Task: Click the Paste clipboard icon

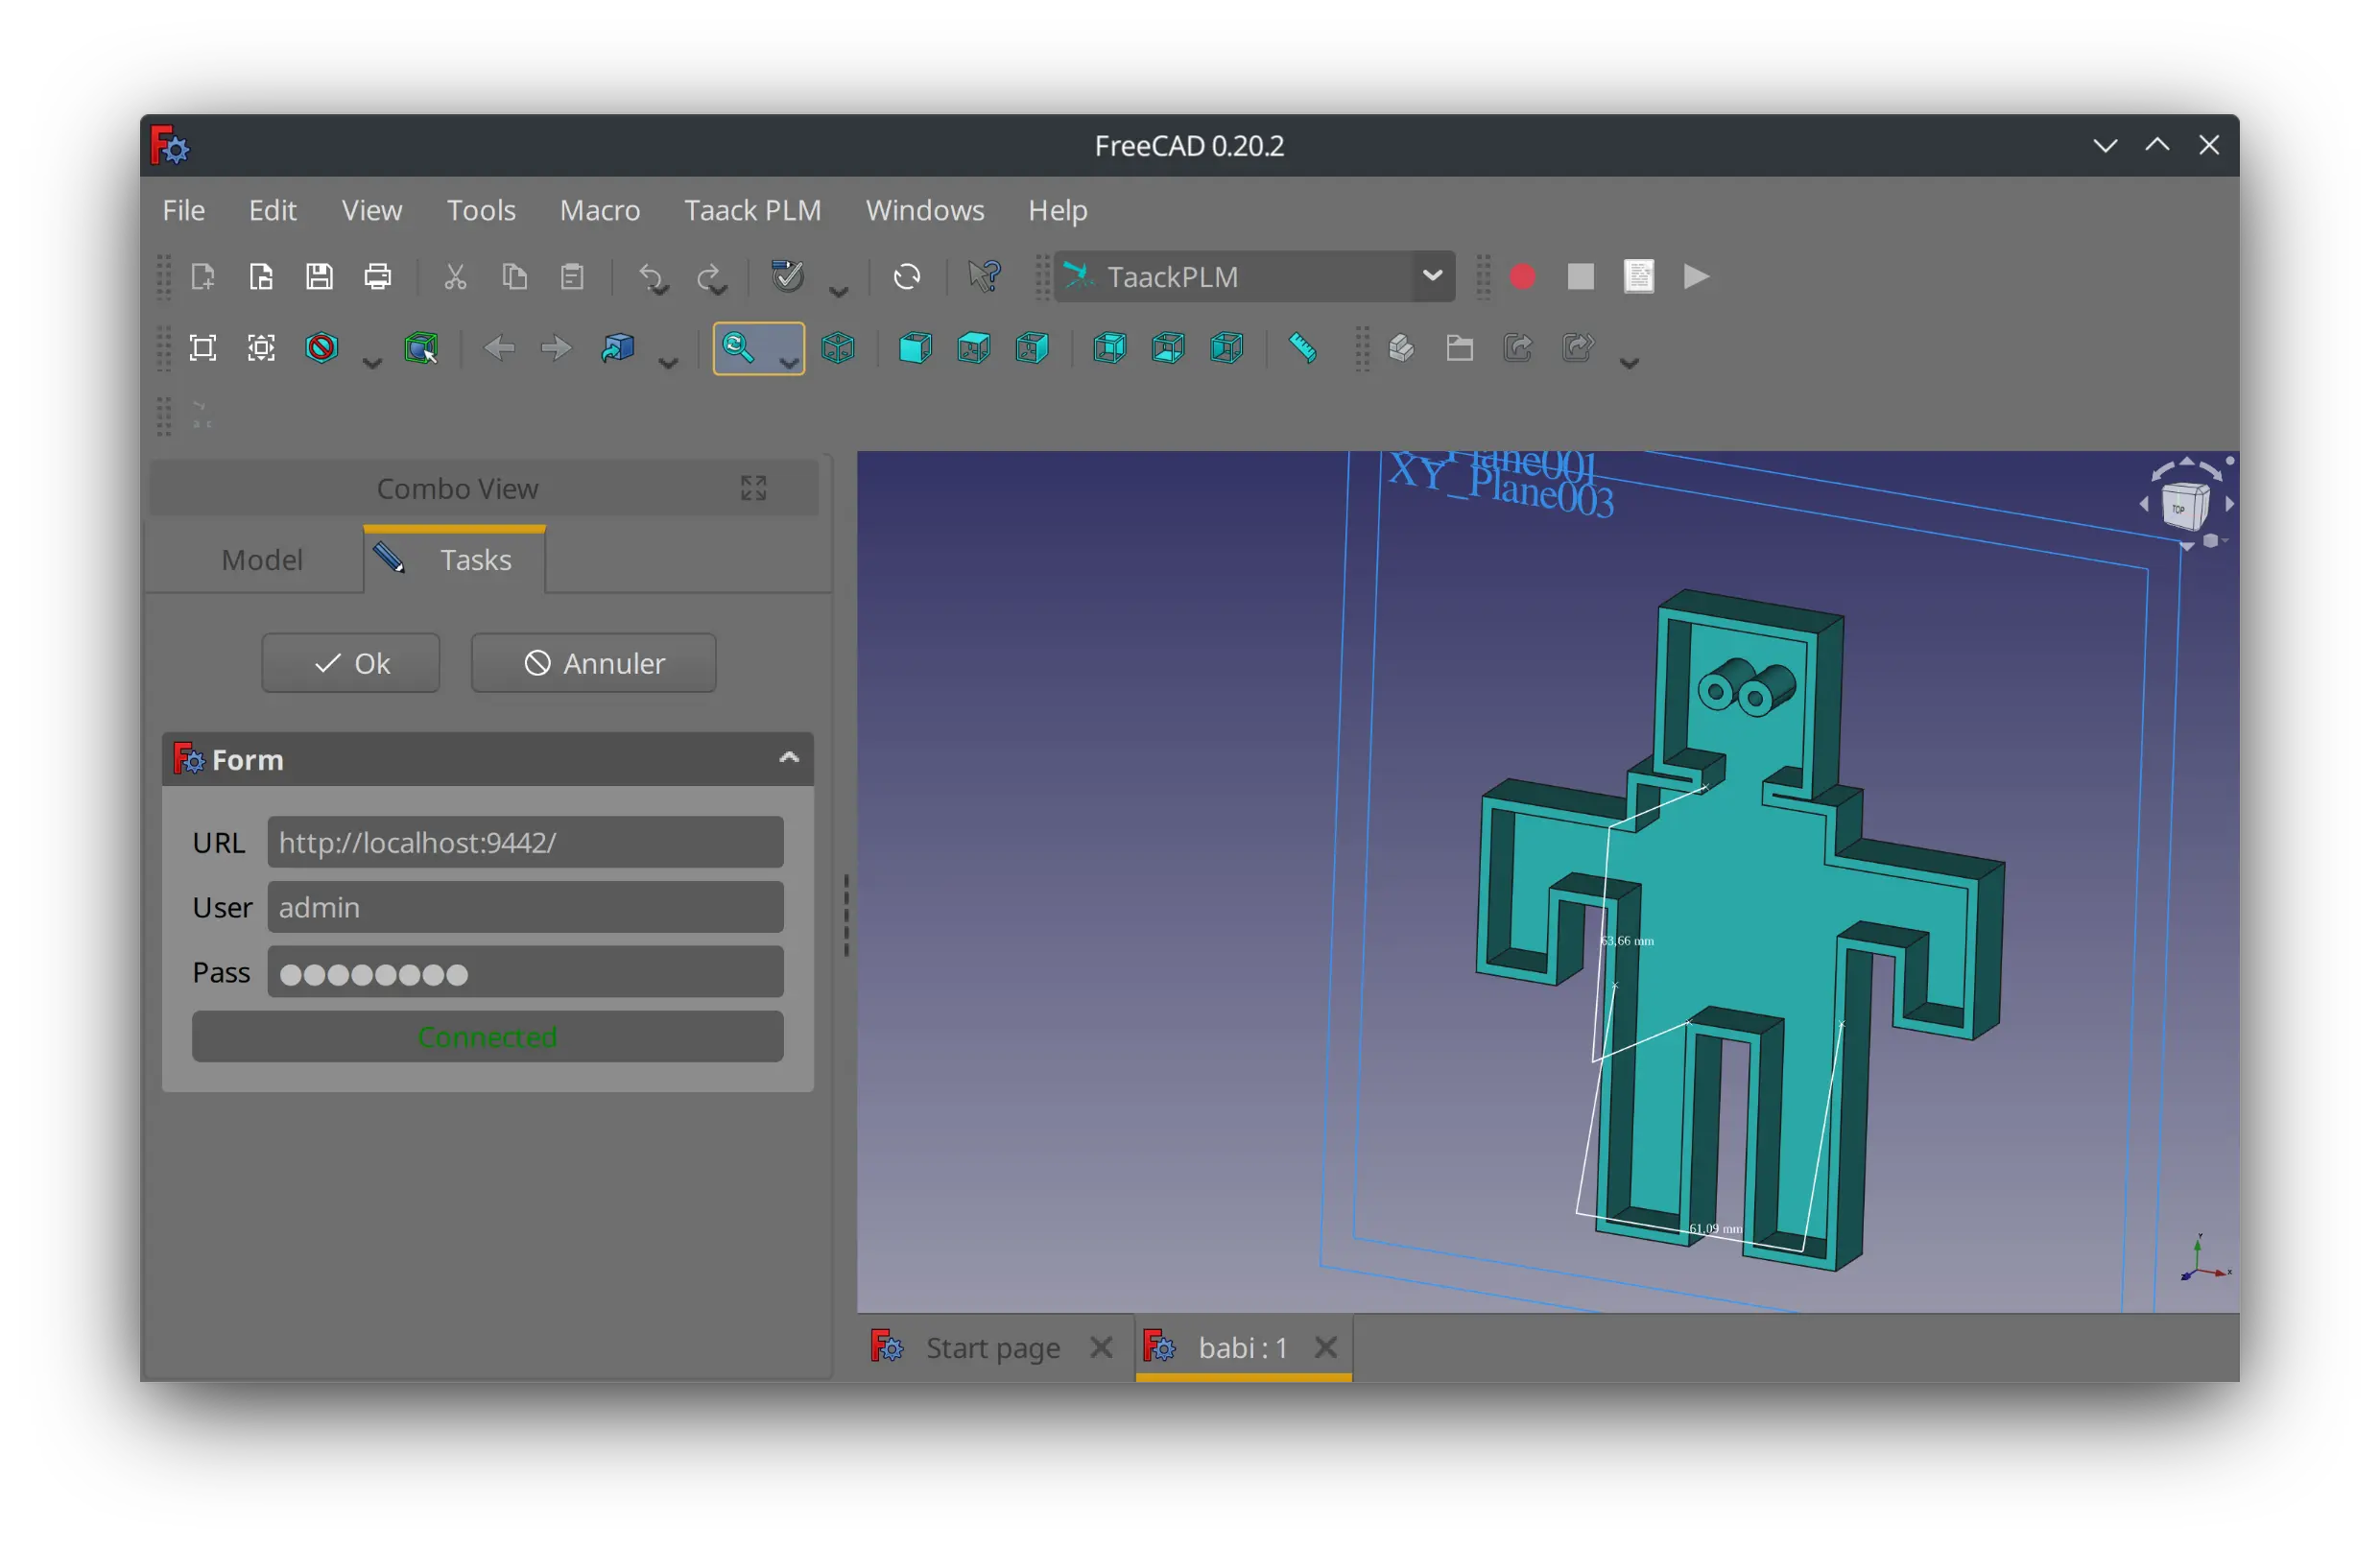Action: tap(572, 276)
